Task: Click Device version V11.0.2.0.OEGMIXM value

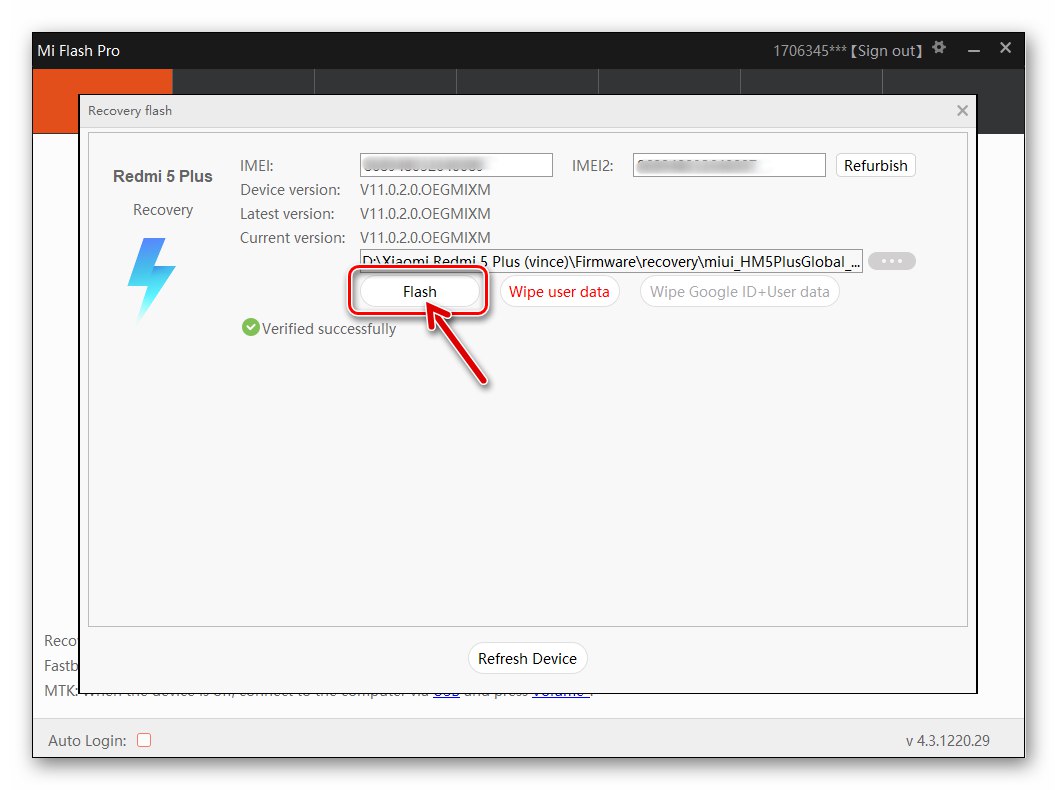Action: [x=425, y=190]
